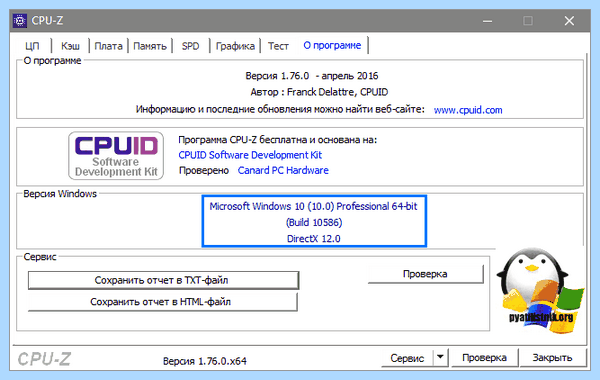Expand the Сервис dropdown arrow
The width and height of the screenshot is (600, 380).
coord(440,357)
